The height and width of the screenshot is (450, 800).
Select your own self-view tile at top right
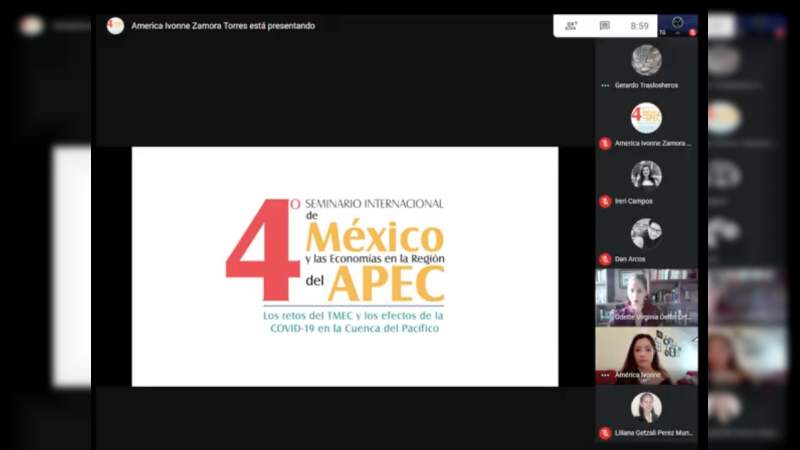pos(678,26)
